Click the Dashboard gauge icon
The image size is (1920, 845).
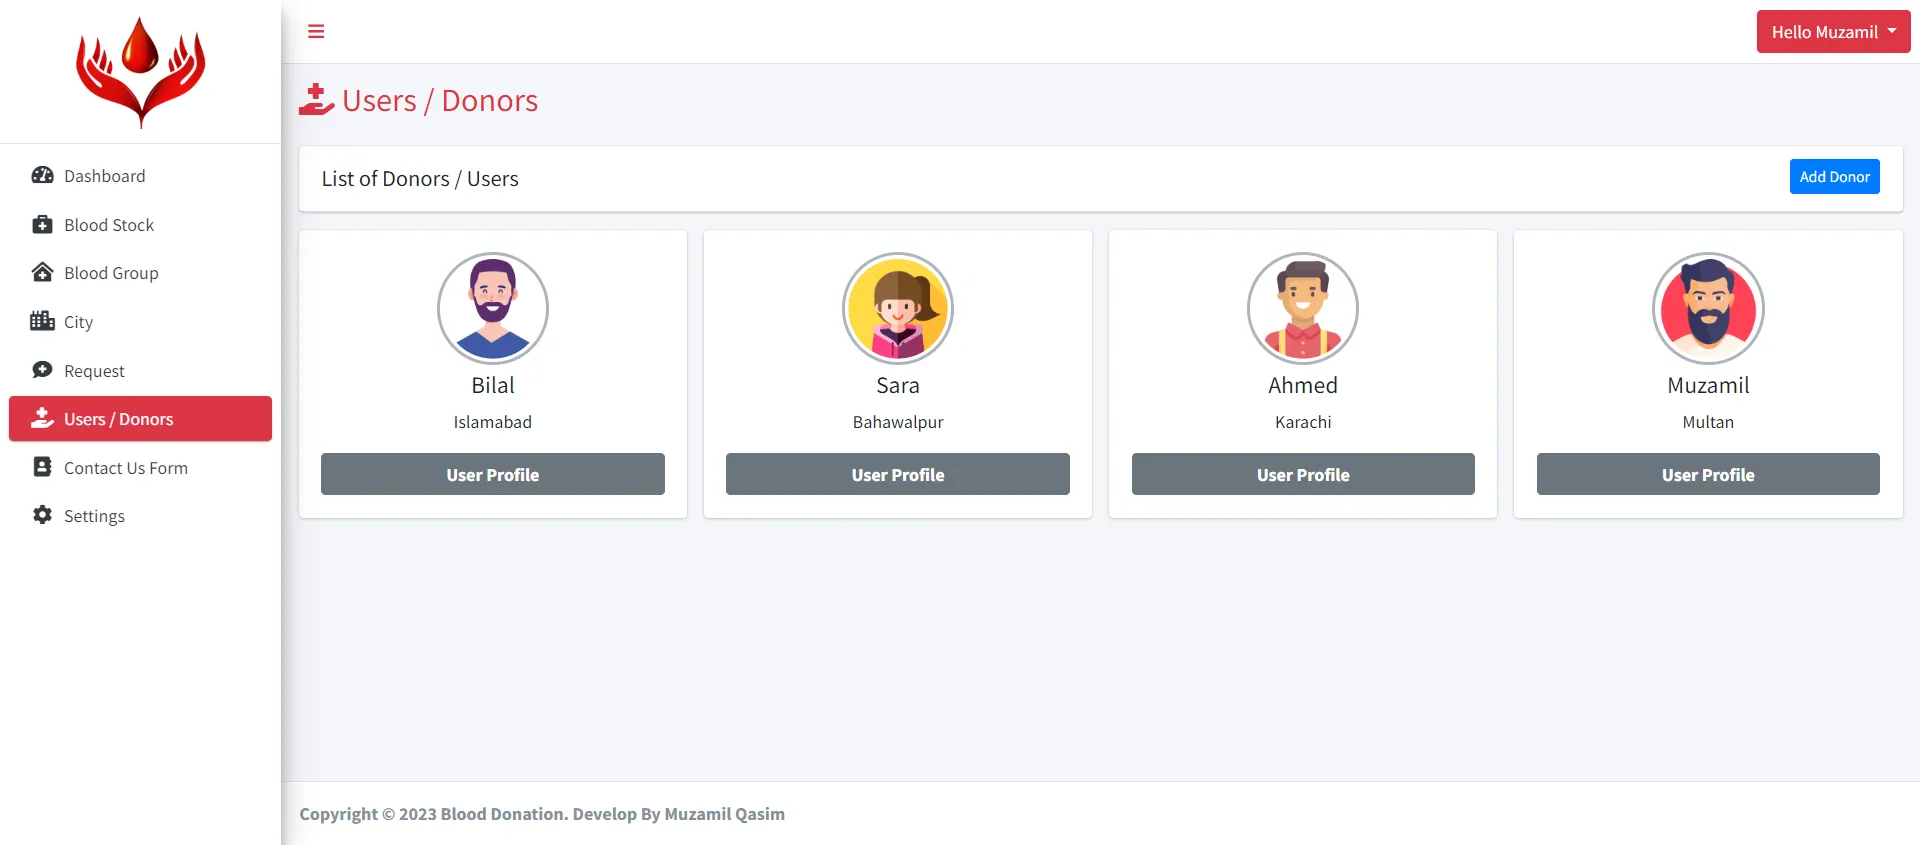click(x=42, y=176)
